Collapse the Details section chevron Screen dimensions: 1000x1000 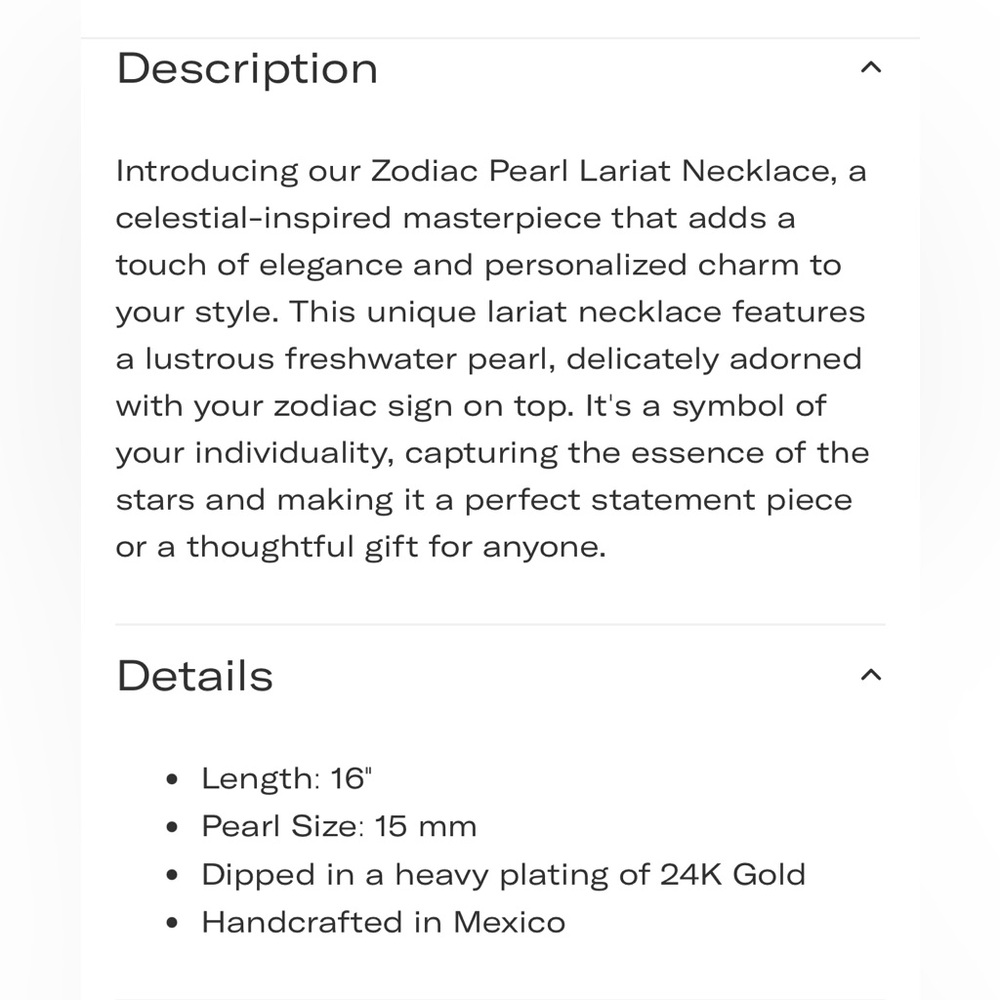click(871, 675)
